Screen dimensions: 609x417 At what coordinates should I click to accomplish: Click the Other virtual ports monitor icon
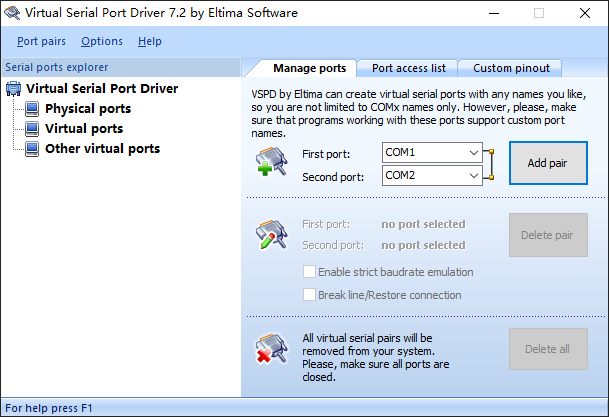32,149
